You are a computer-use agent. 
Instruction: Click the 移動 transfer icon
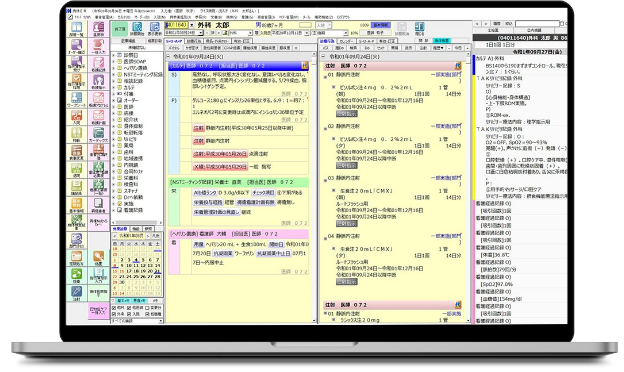(x=76, y=134)
